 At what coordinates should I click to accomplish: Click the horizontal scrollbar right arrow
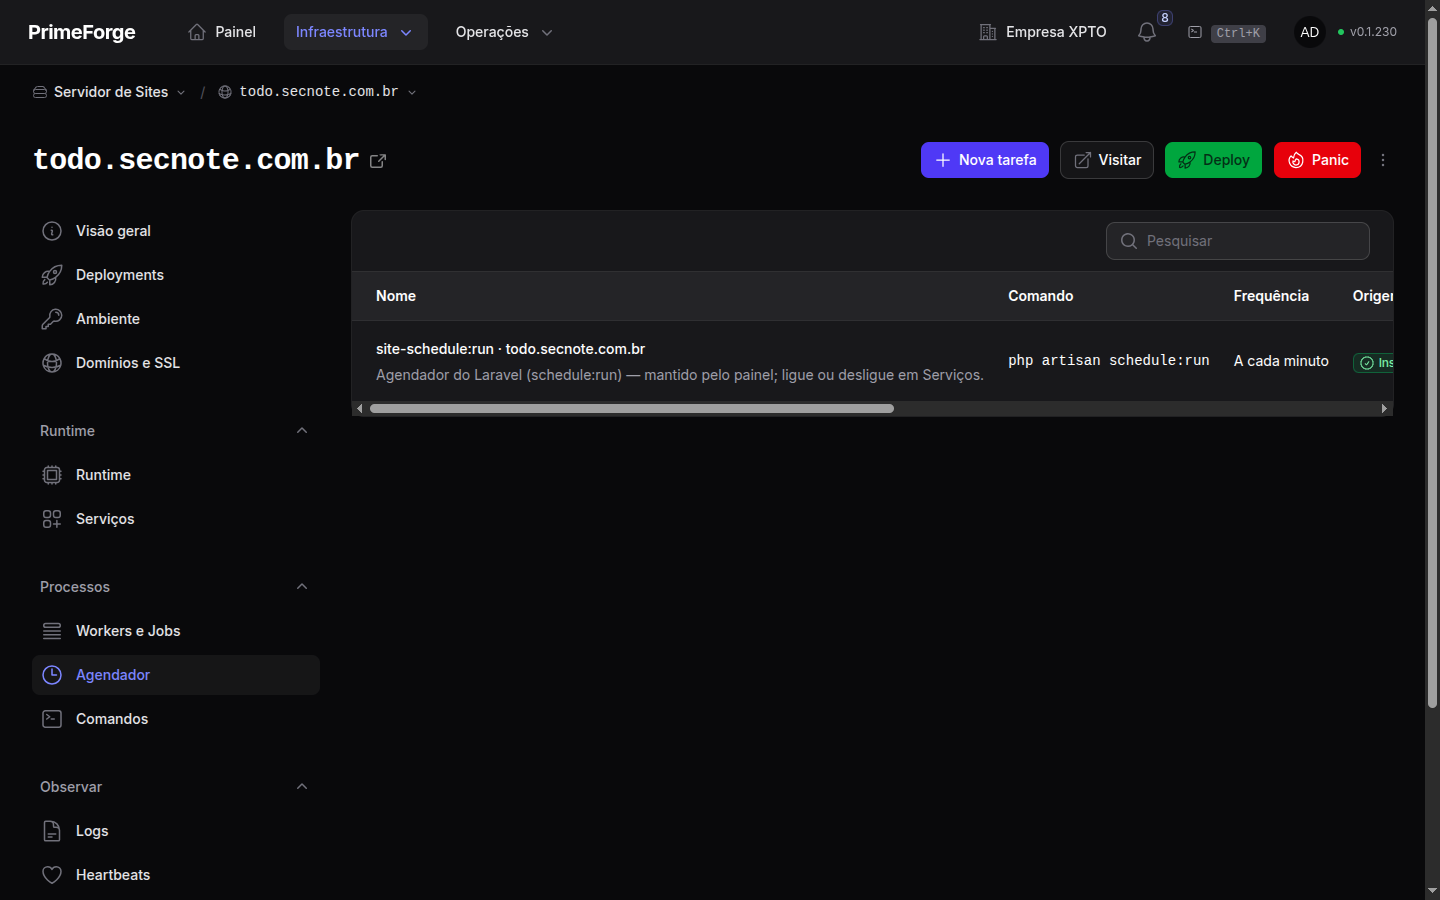click(1384, 408)
